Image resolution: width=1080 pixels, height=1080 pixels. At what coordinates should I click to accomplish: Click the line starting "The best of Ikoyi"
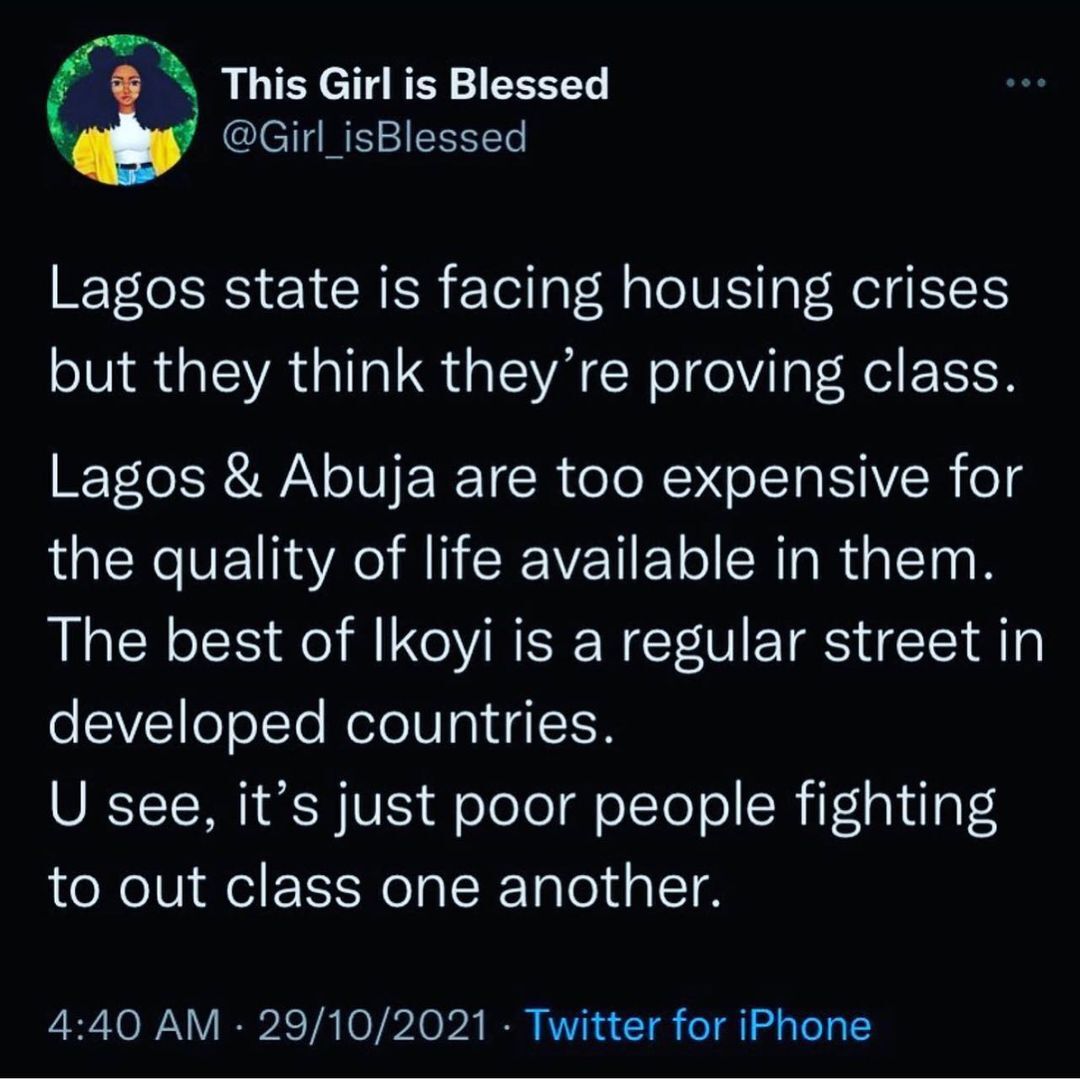547,641
